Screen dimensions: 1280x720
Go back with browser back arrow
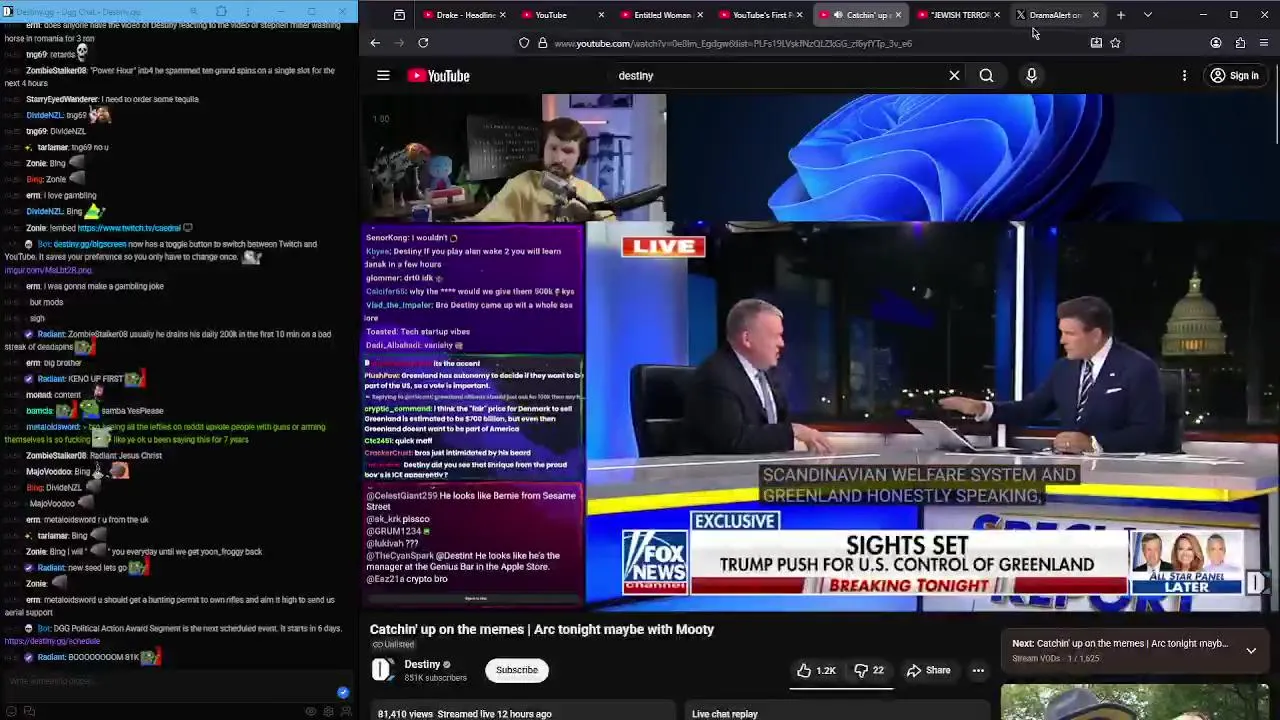pyautogui.click(x=375, y=43)
